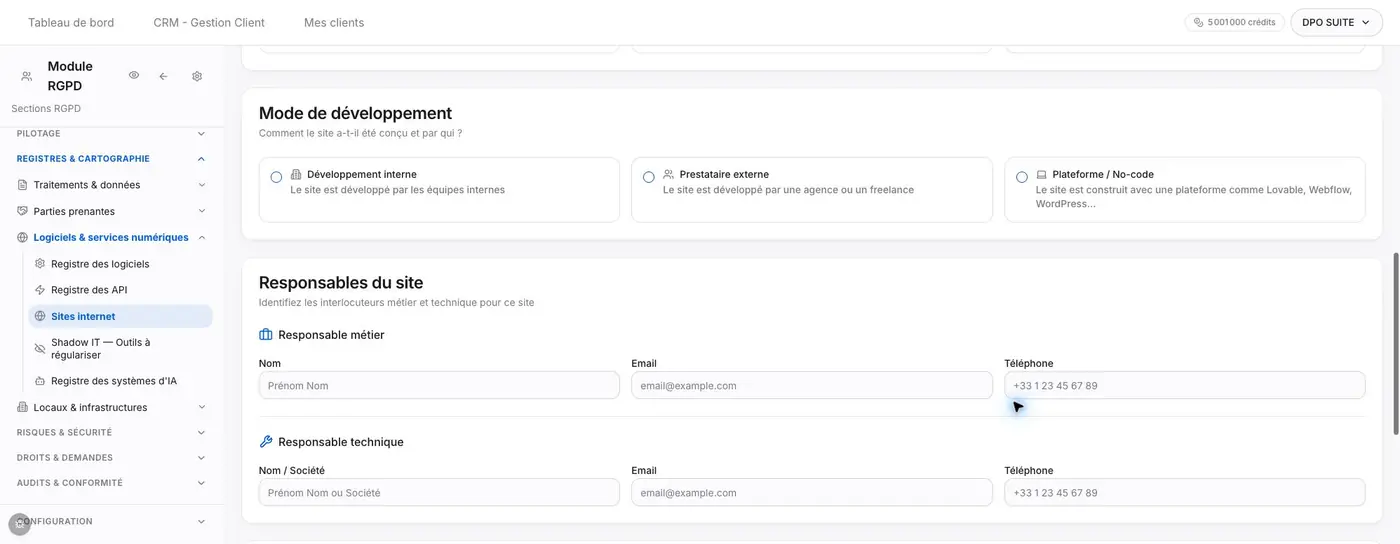Image resolution: width=1400 pixels, height=544 pixels.
Task: Click the Parties prenantes handshake icon
Action: 23,211
